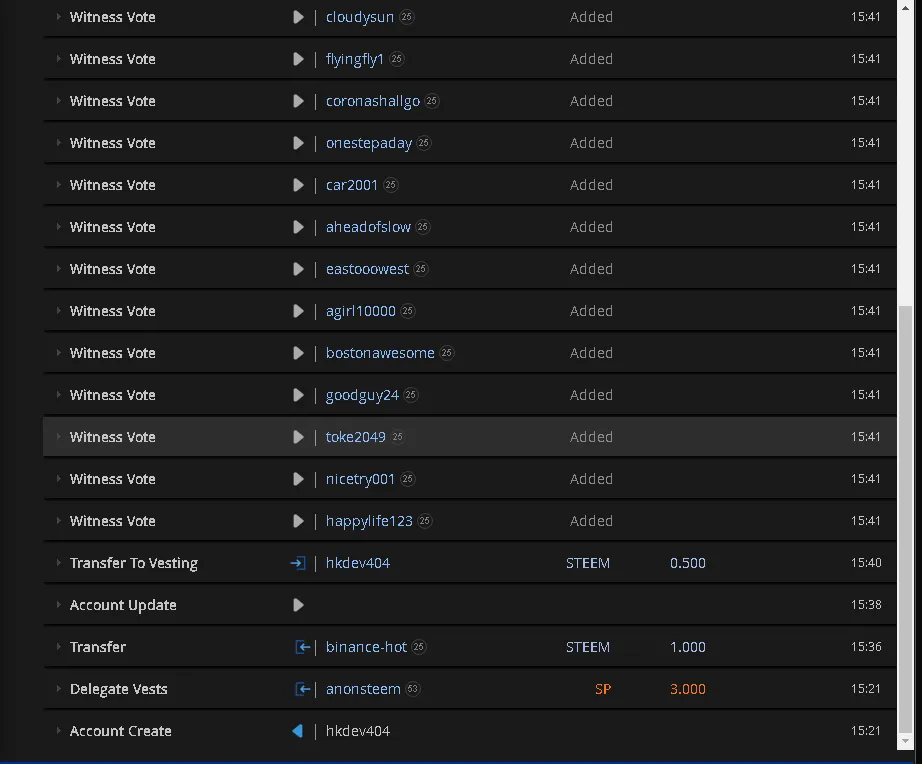This screenshot has width=922, height=764.
Task: Expand the flyingfly1 Witness Vote row
Action: [x=58, y=59]
